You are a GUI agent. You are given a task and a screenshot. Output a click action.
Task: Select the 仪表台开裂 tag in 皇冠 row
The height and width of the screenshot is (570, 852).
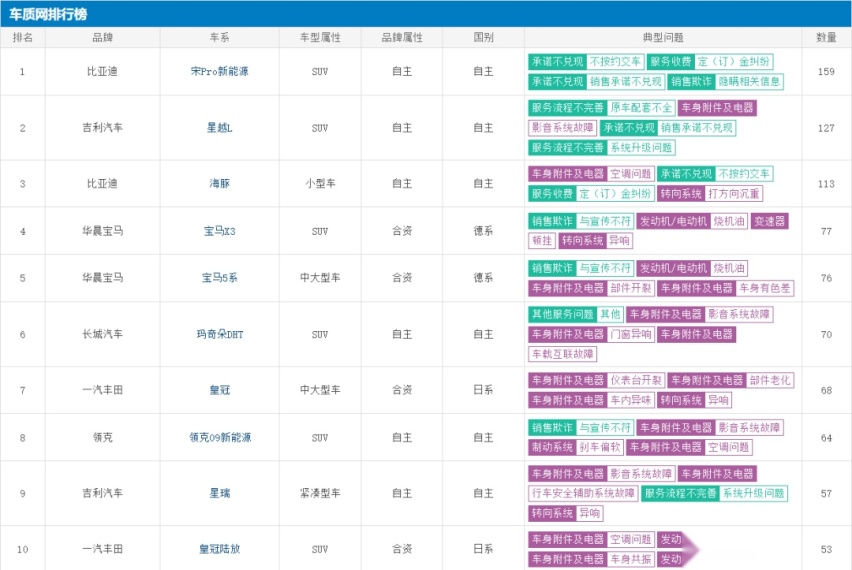[635, 380]
